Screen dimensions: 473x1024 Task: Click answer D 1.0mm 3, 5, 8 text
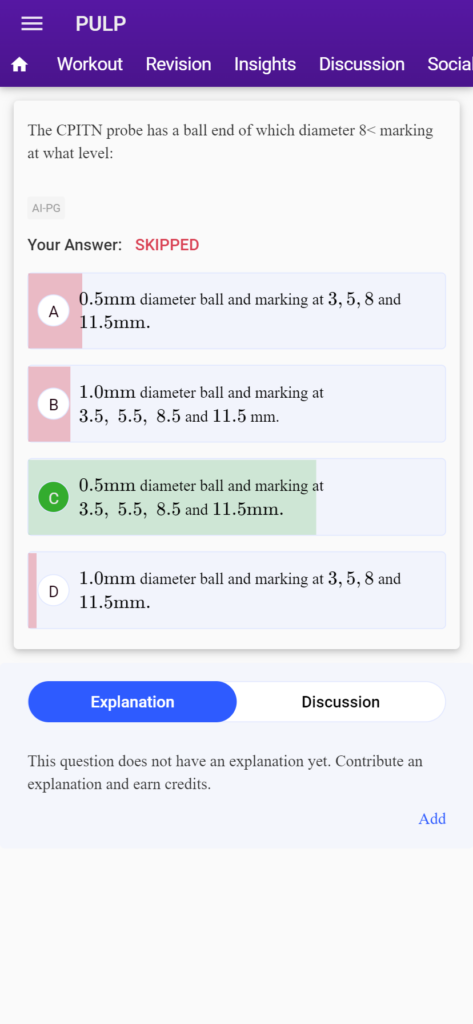[240, 591]
